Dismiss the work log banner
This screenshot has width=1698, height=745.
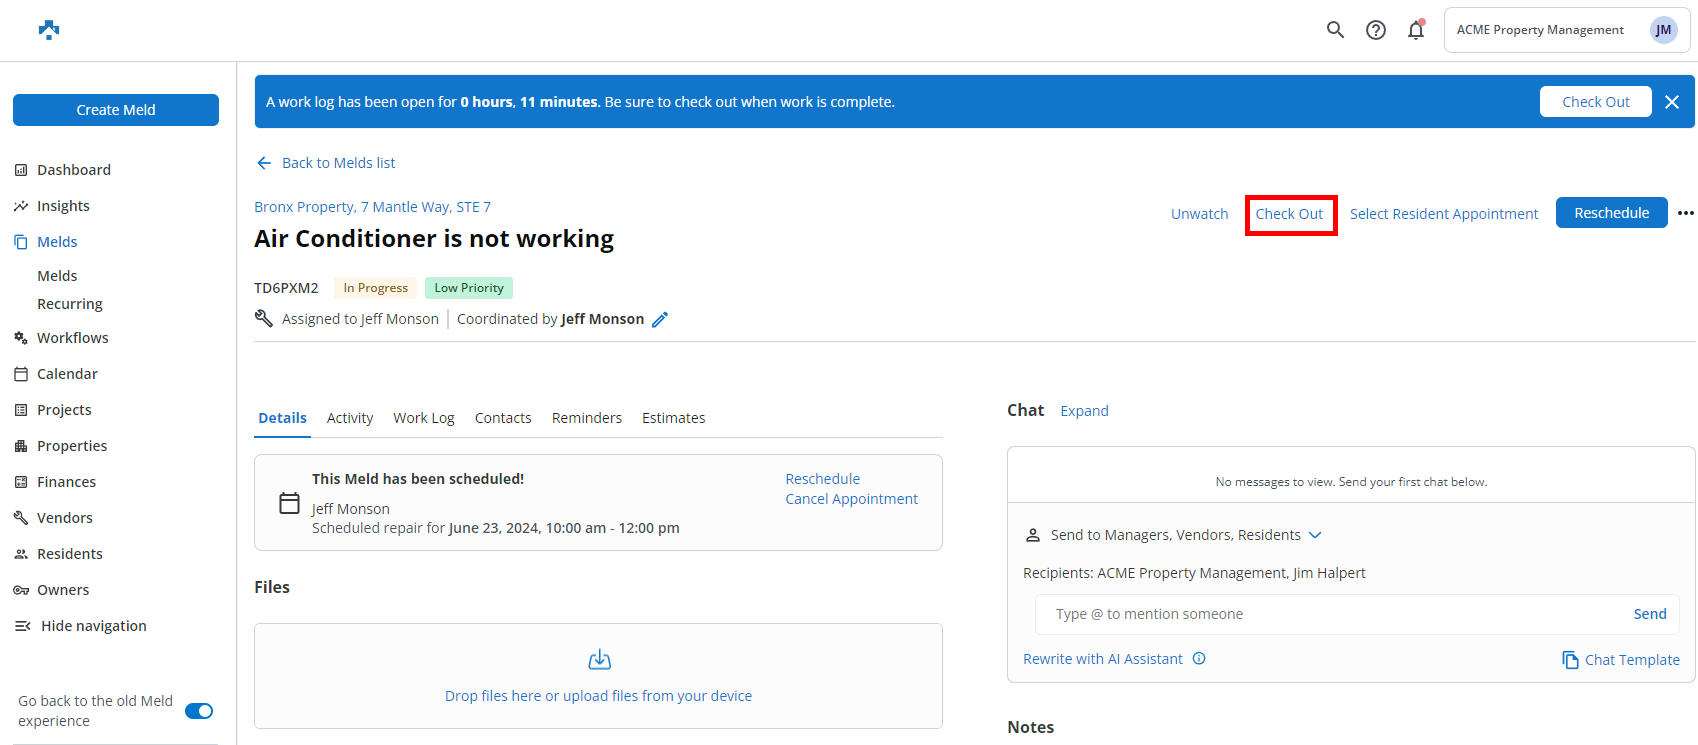(1672, 102)
